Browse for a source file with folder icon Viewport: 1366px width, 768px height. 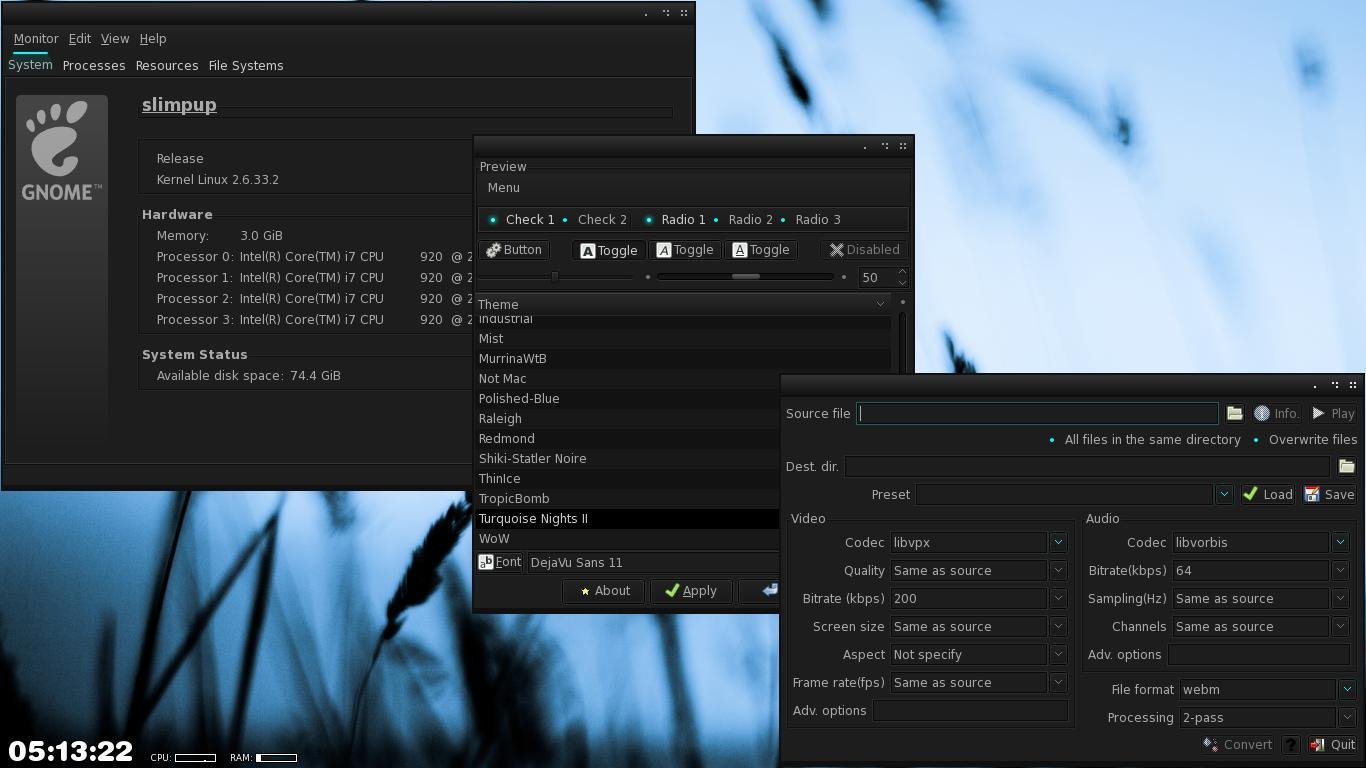pyautogui.click(x=1234, y=413)
